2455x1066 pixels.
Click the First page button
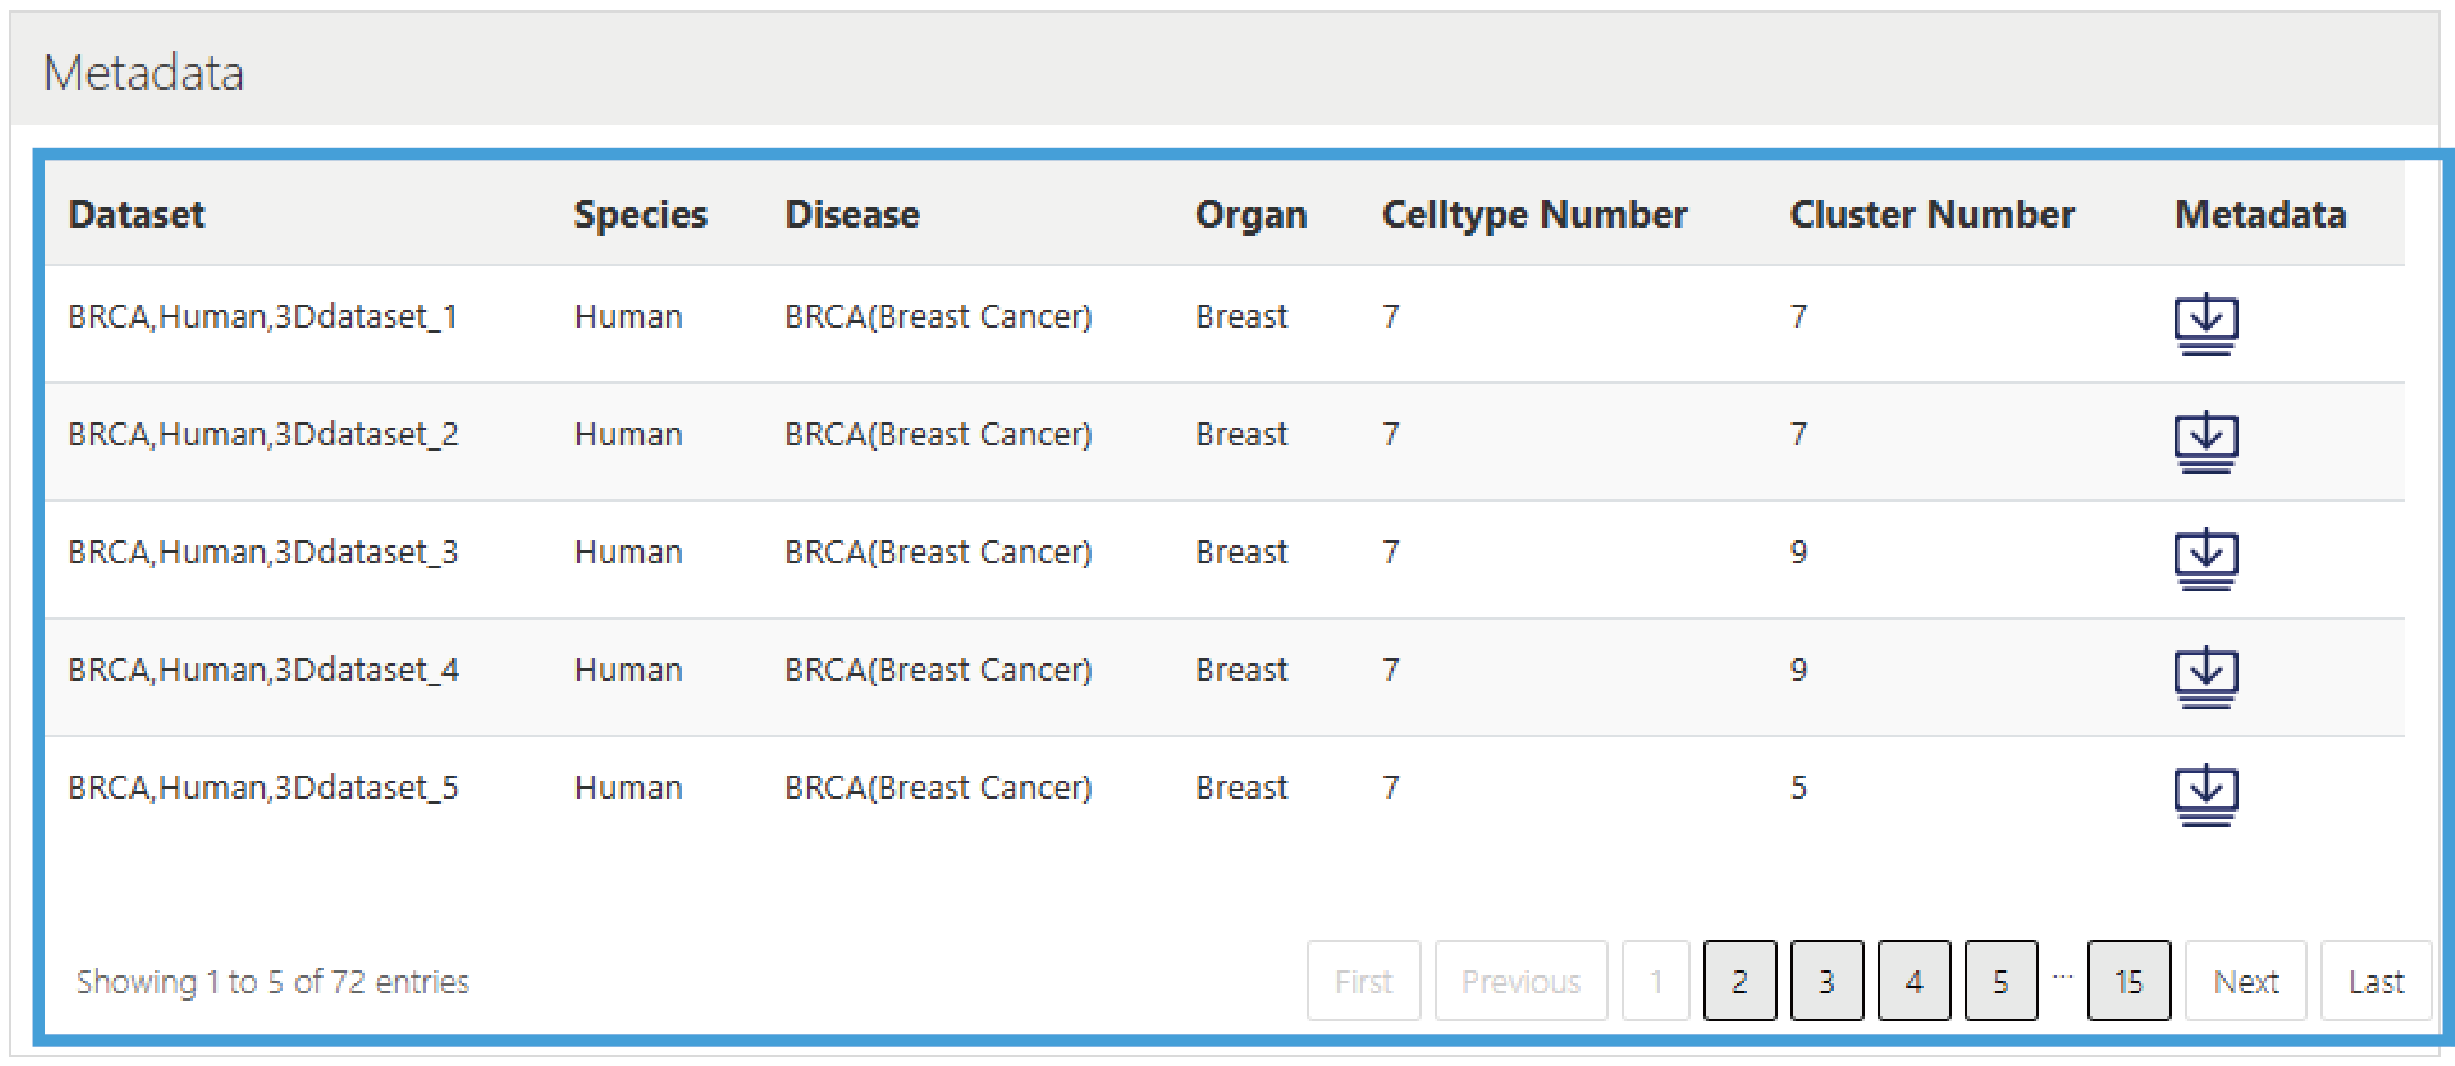click(1363, 981)
